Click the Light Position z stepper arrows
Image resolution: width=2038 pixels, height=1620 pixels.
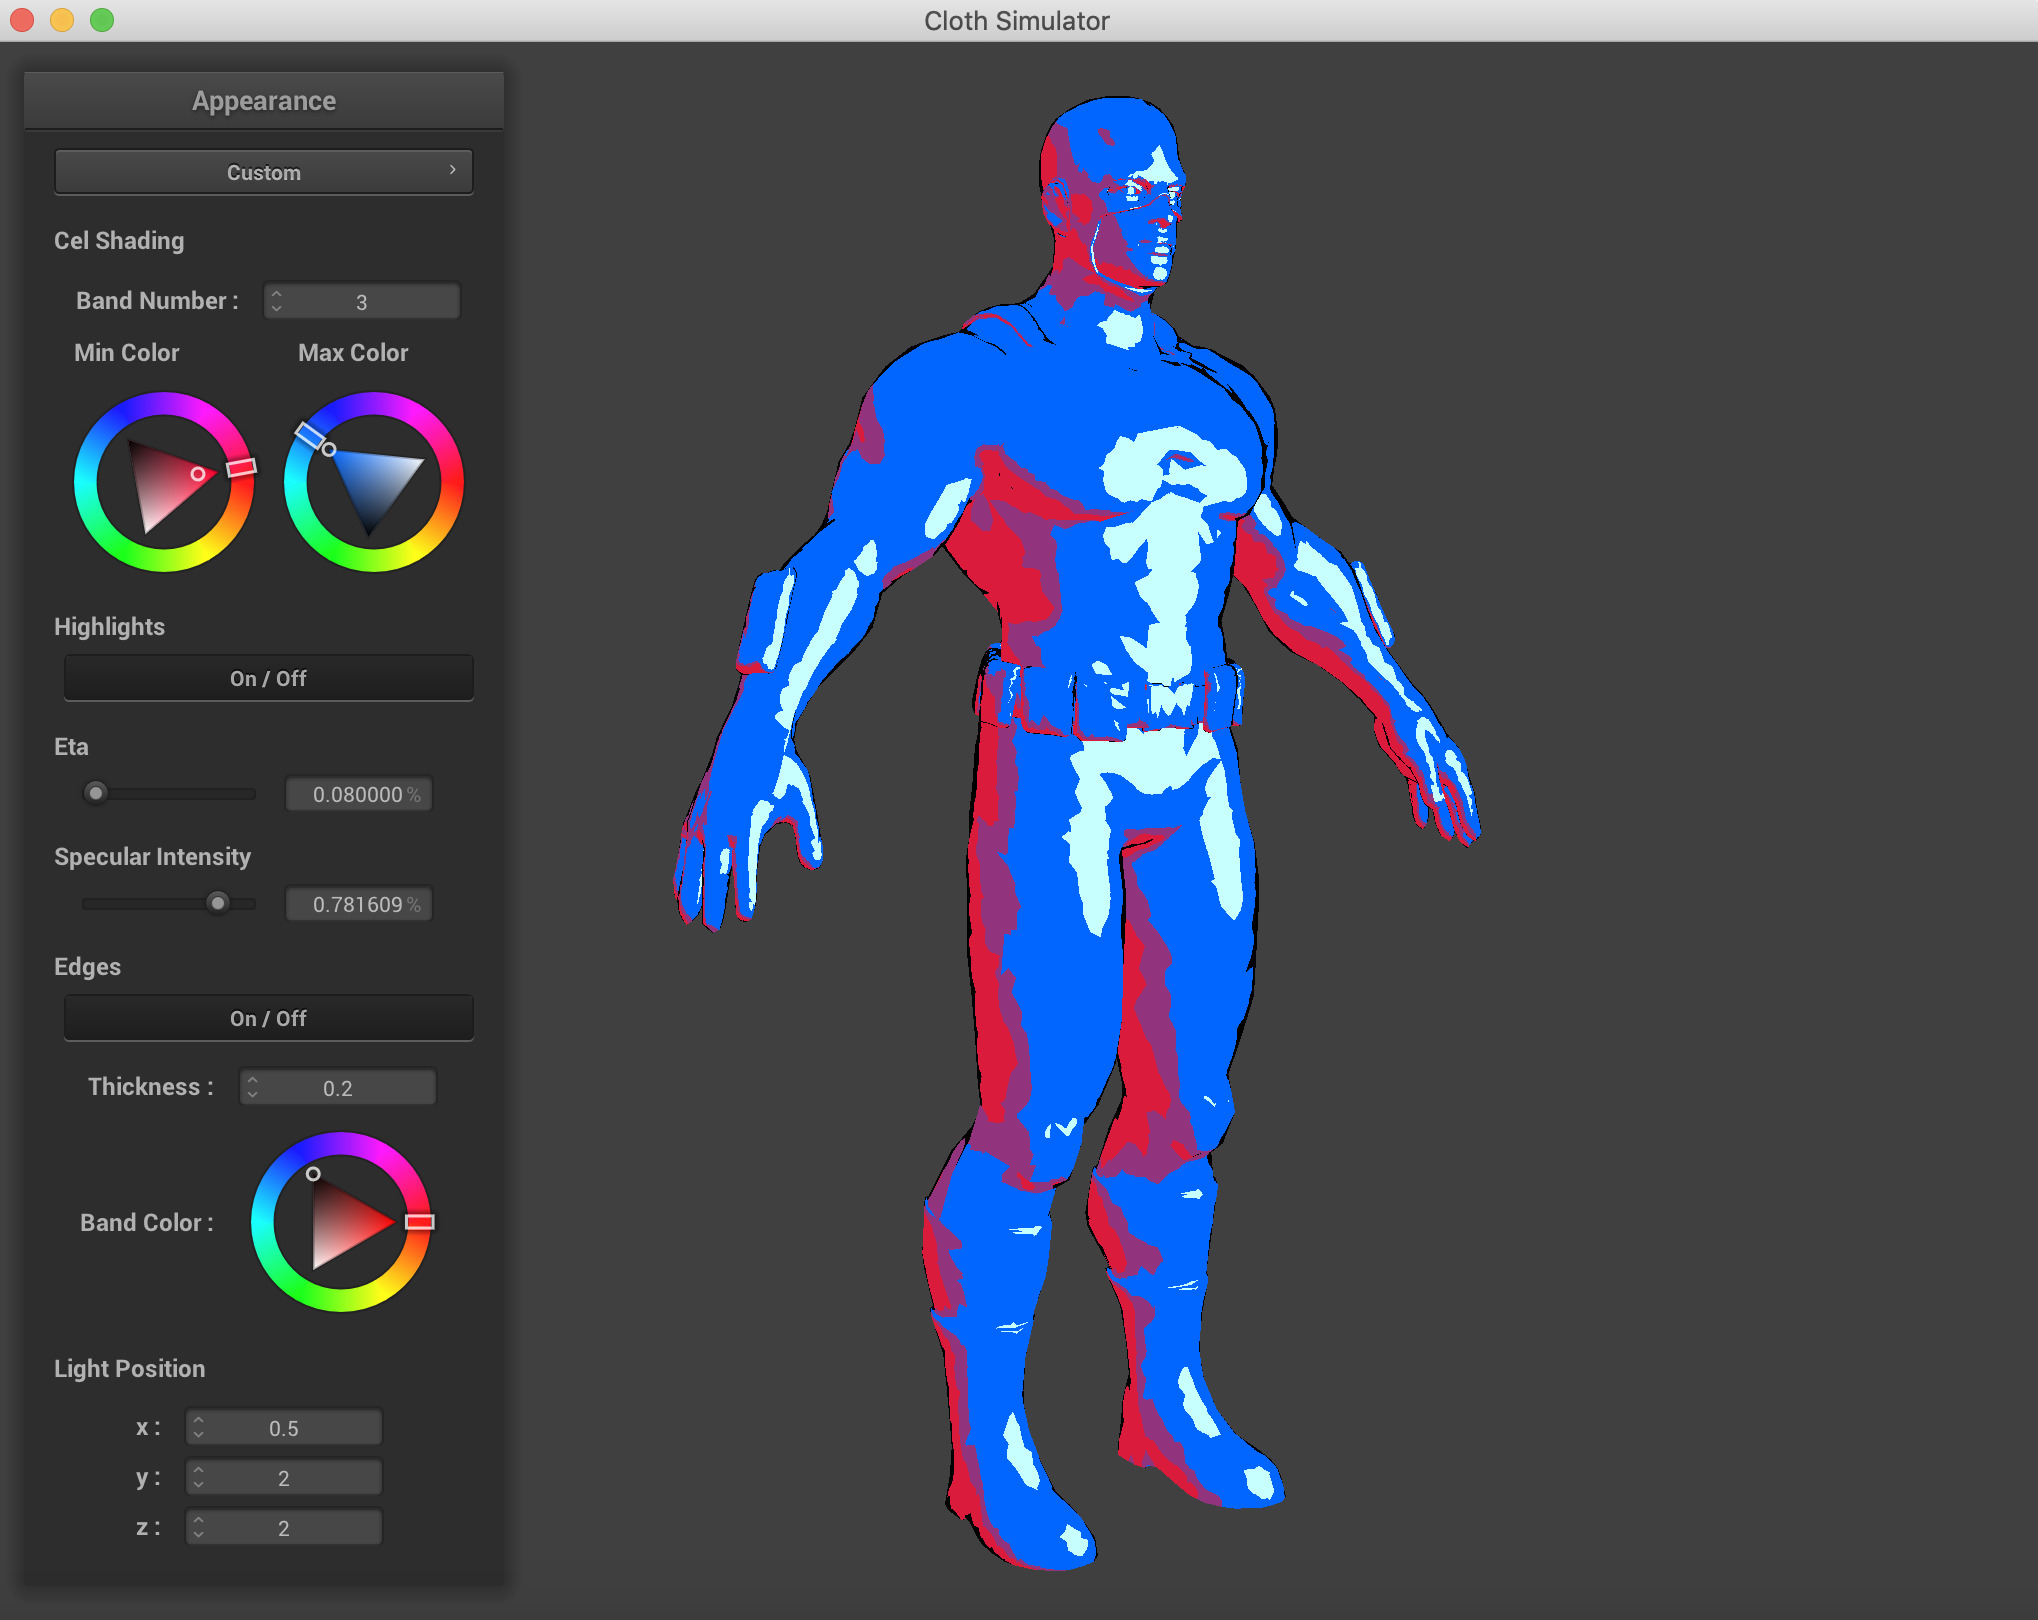199,1527
